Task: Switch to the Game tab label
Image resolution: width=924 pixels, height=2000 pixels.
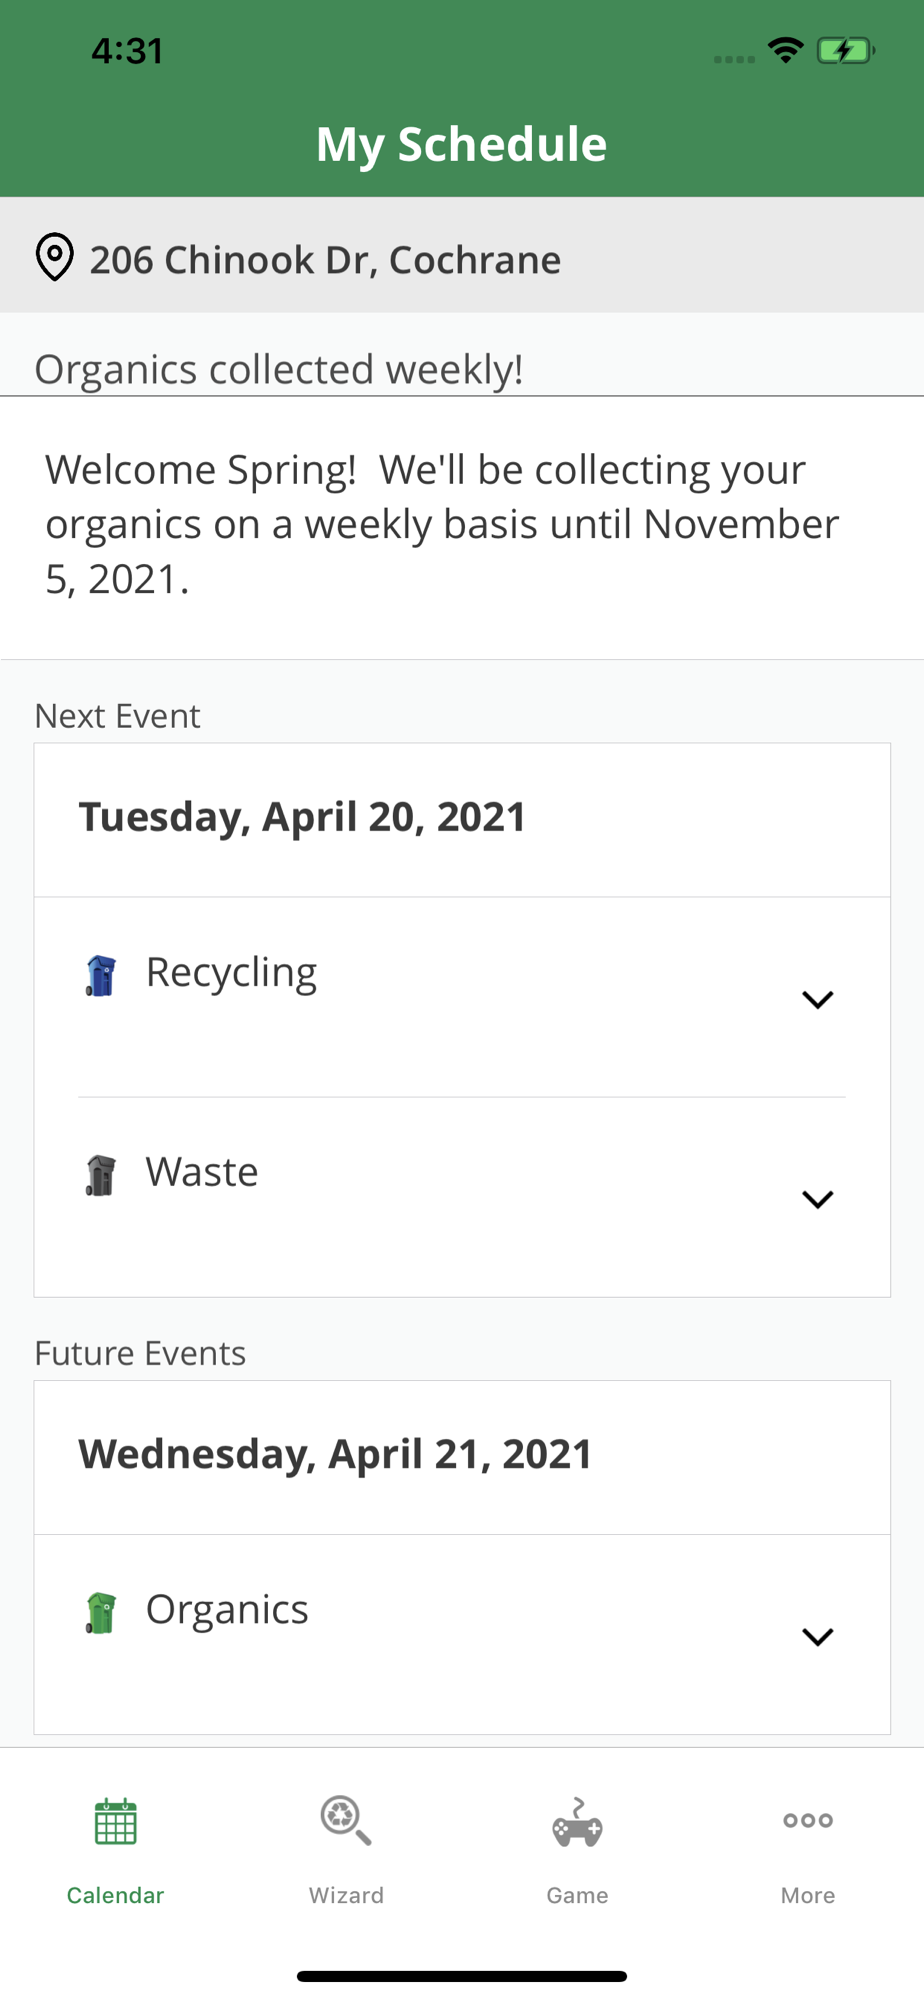Action: (x=577, y=1895)
